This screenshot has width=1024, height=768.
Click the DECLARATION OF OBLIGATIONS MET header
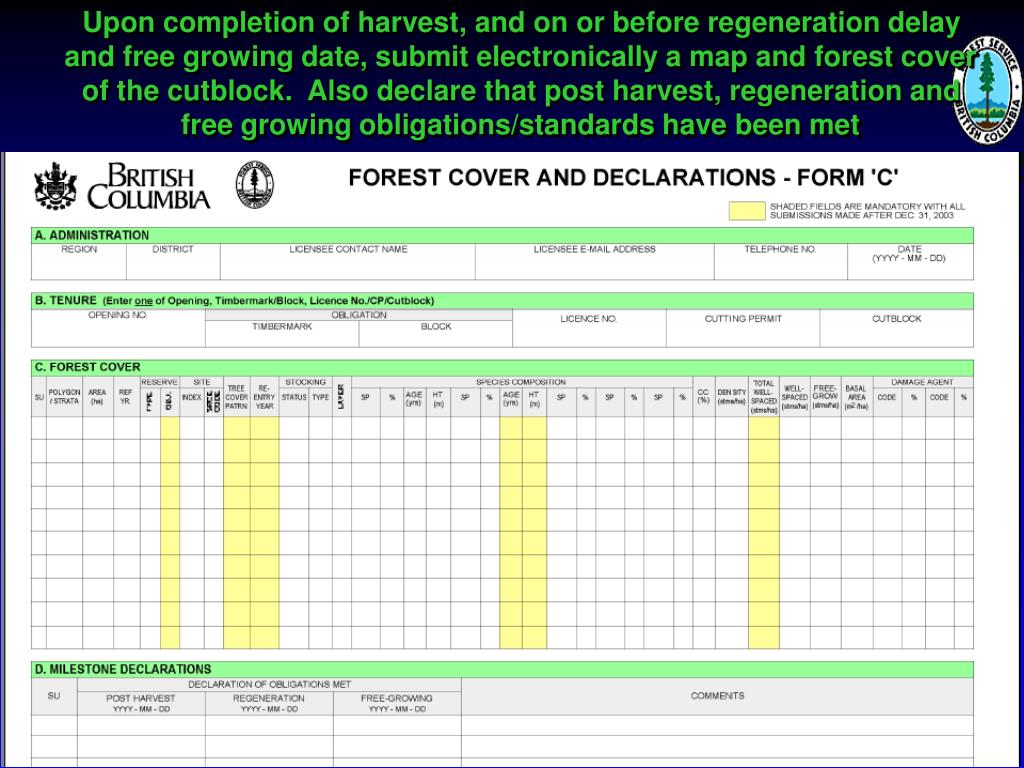(270, 684)
